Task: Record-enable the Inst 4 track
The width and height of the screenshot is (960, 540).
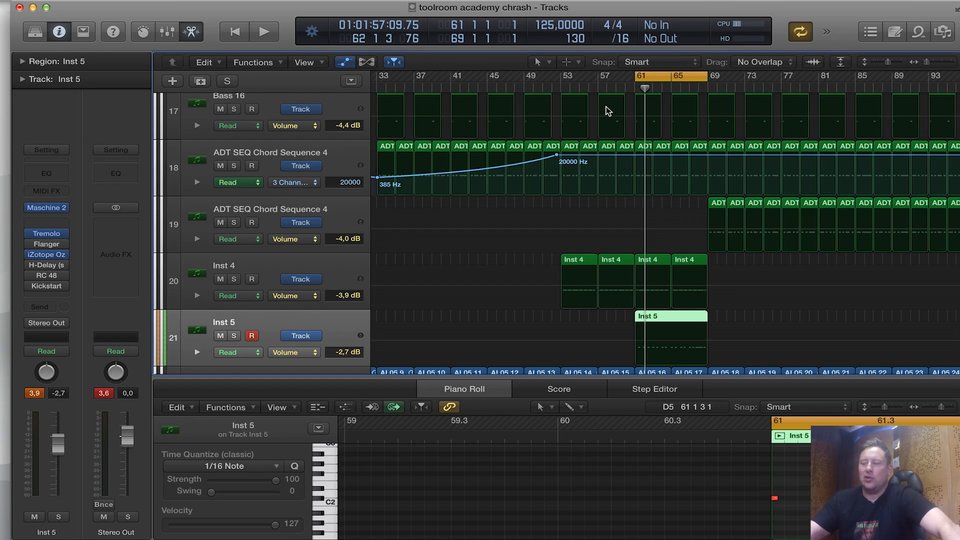Action: [252, 279]
